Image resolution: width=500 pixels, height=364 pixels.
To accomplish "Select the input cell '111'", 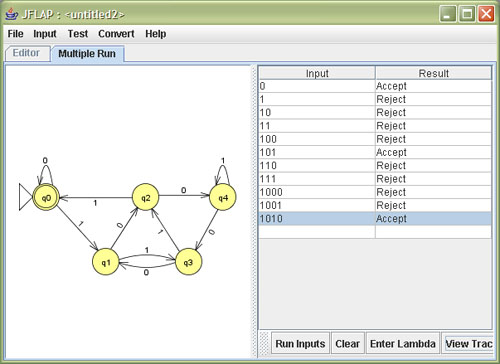I will pyautogui.click(x=317, y=179).
